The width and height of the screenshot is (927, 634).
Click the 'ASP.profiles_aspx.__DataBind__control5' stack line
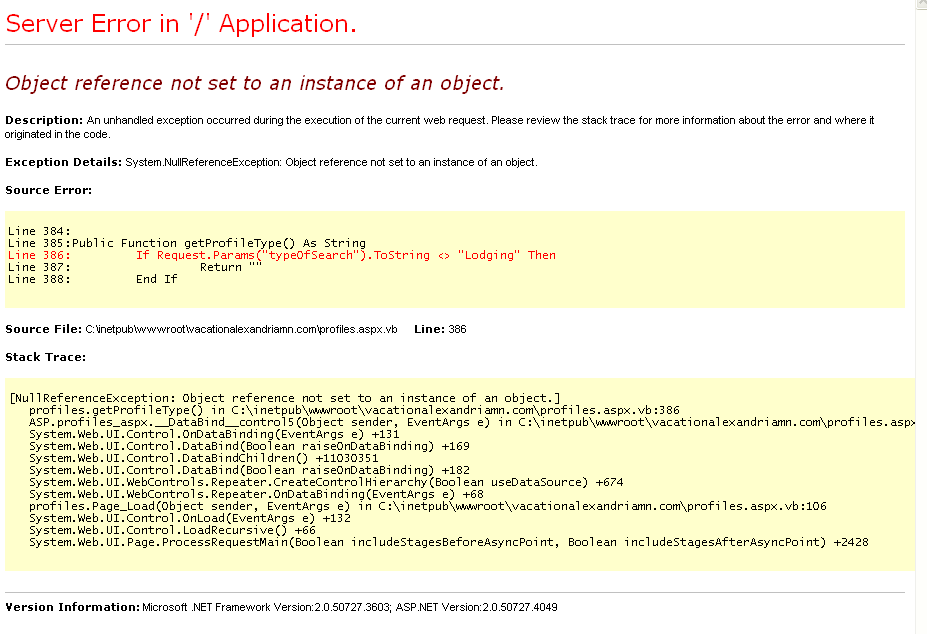[x=472, y=422]
